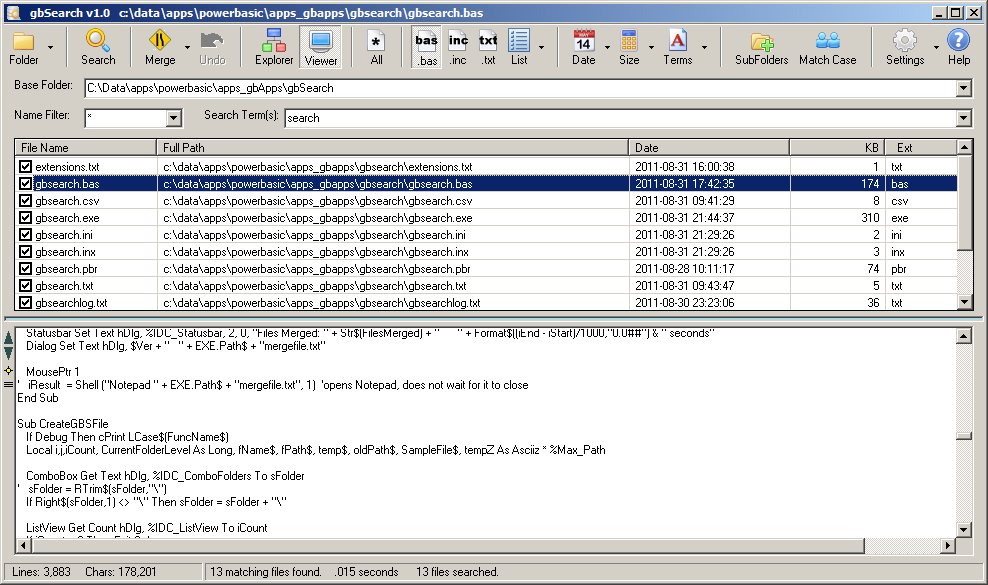Click the Date calendar icon
Viewport: 988px width, 585px height.
click(x=583, y=41)
